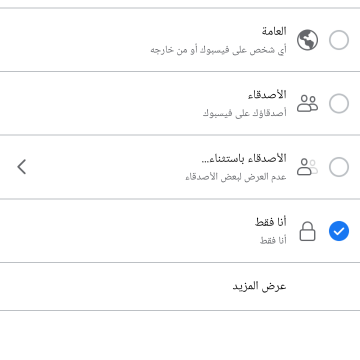Screen dimensions: 360x360
Task: Click the checked أنا فقط radio button
Action: 339,231
